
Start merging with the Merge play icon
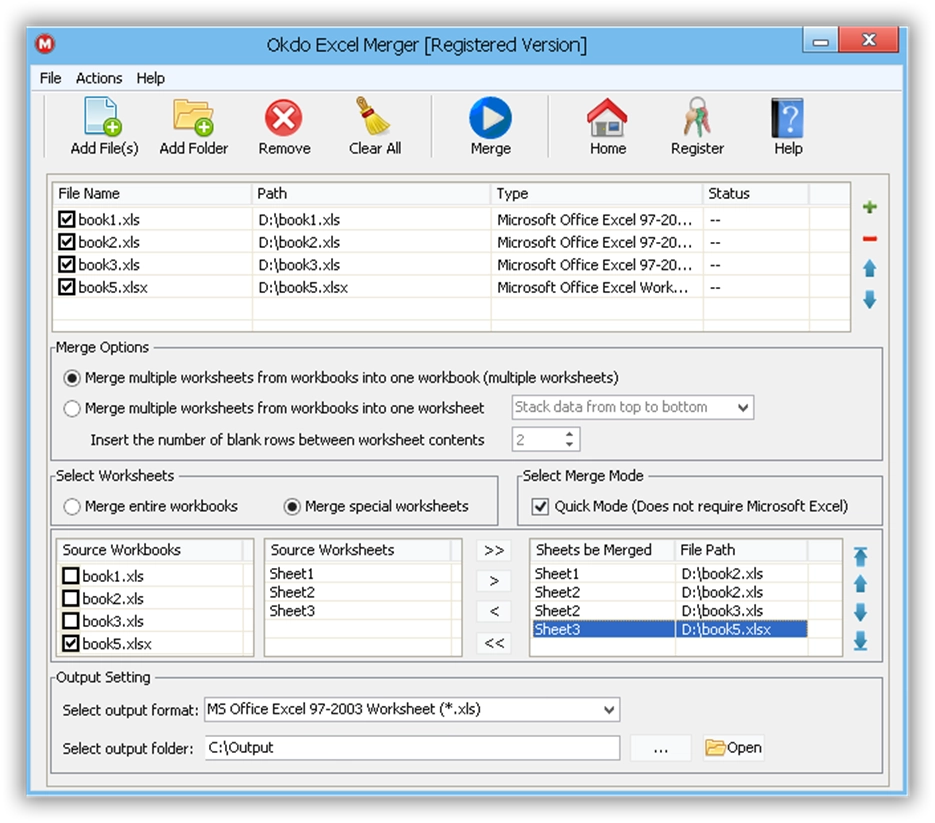490,117
